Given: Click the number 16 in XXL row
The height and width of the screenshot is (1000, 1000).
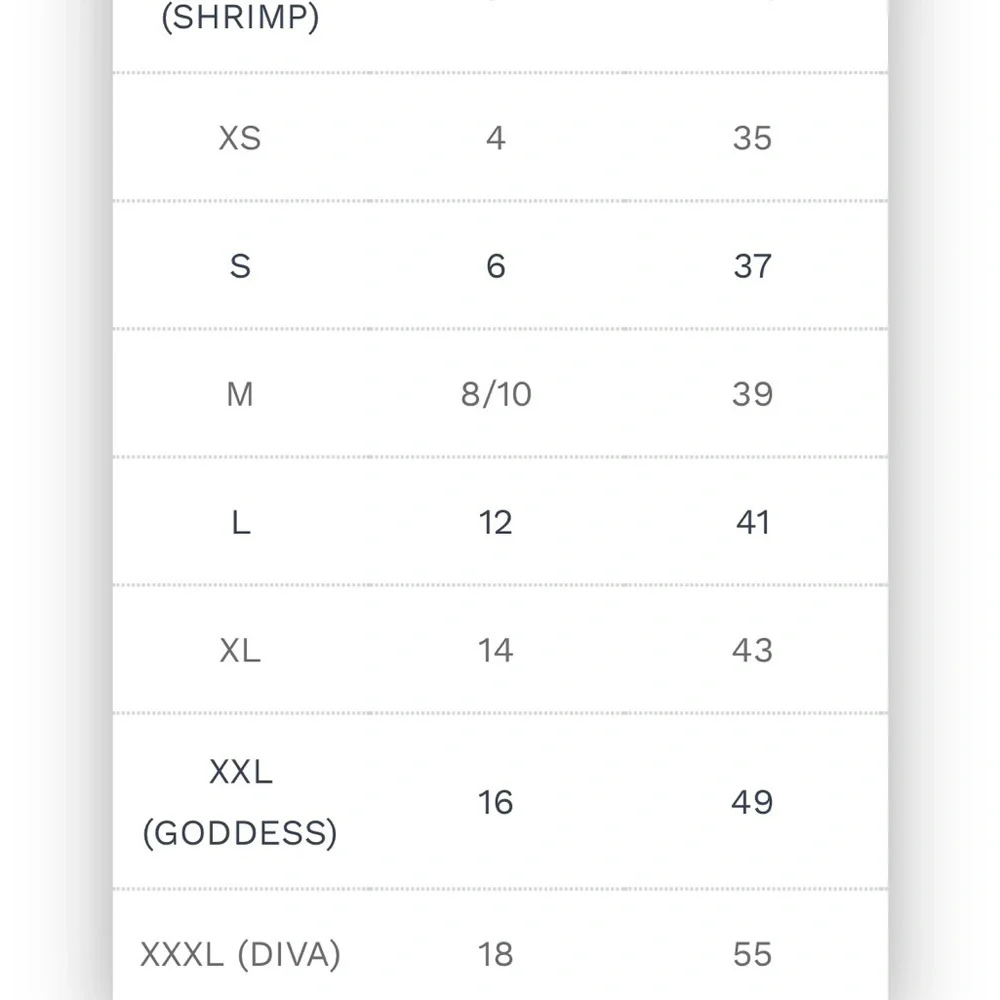Looking at the screenshot, I should pos(496,802).
